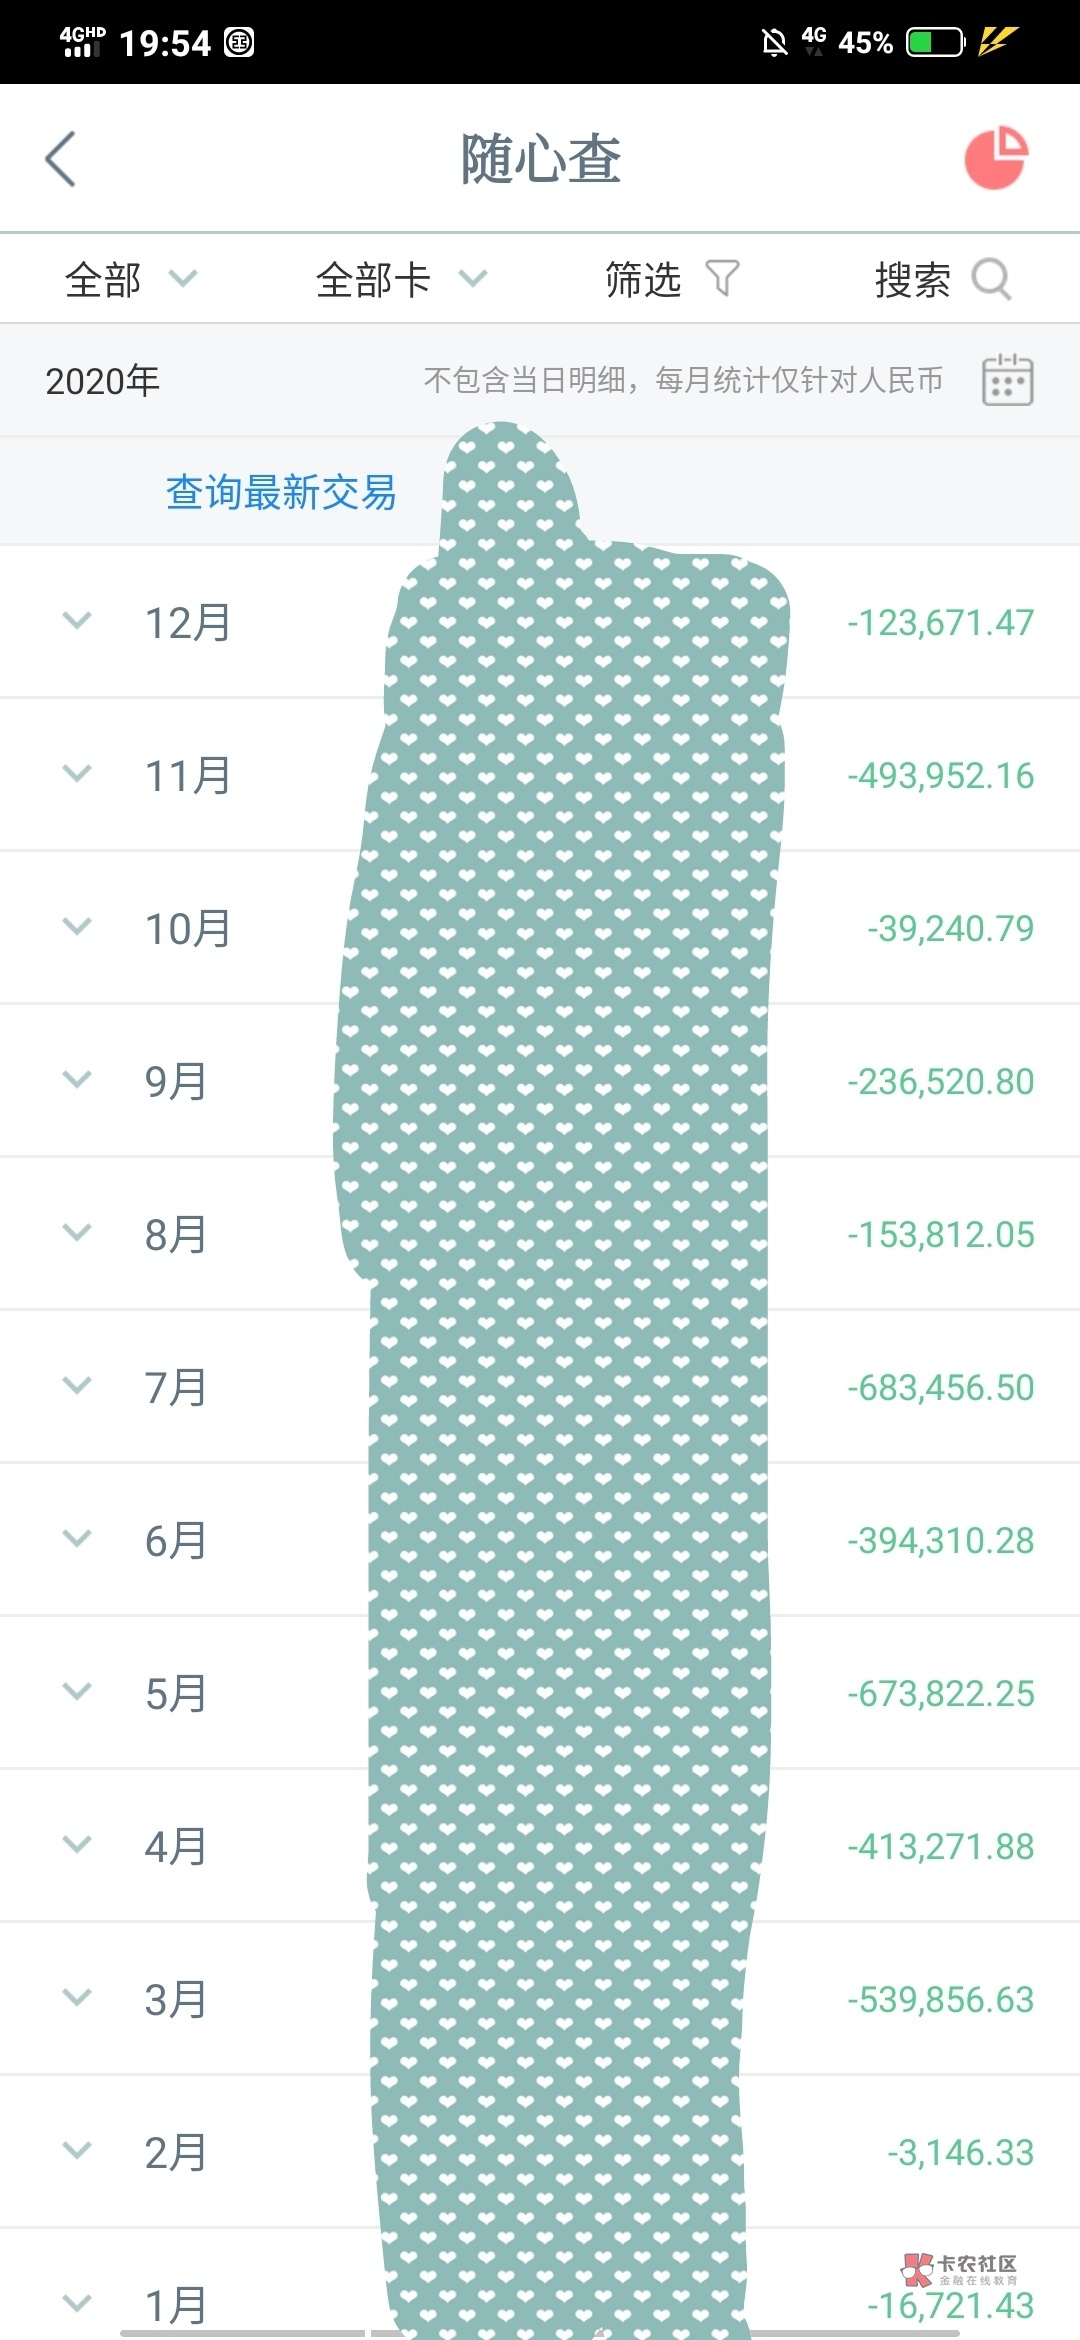Expand the 4月 row chevron

[x=77, y=1845]
